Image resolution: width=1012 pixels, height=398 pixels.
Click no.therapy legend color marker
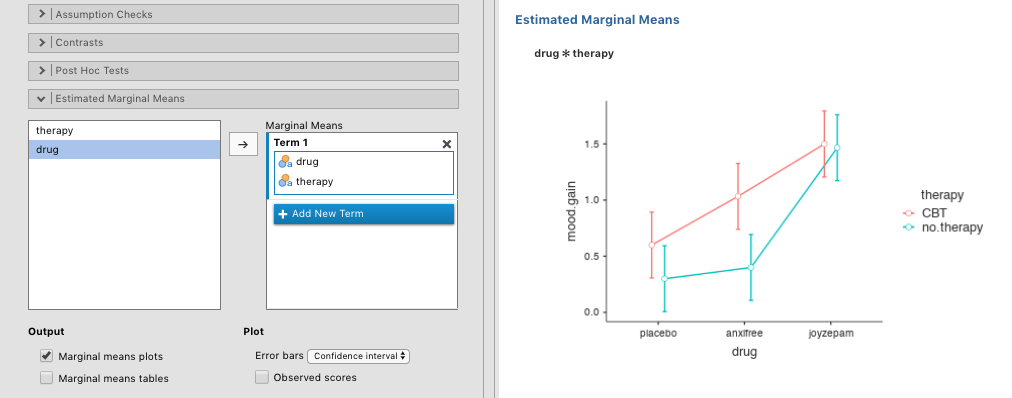pos(909,227)
